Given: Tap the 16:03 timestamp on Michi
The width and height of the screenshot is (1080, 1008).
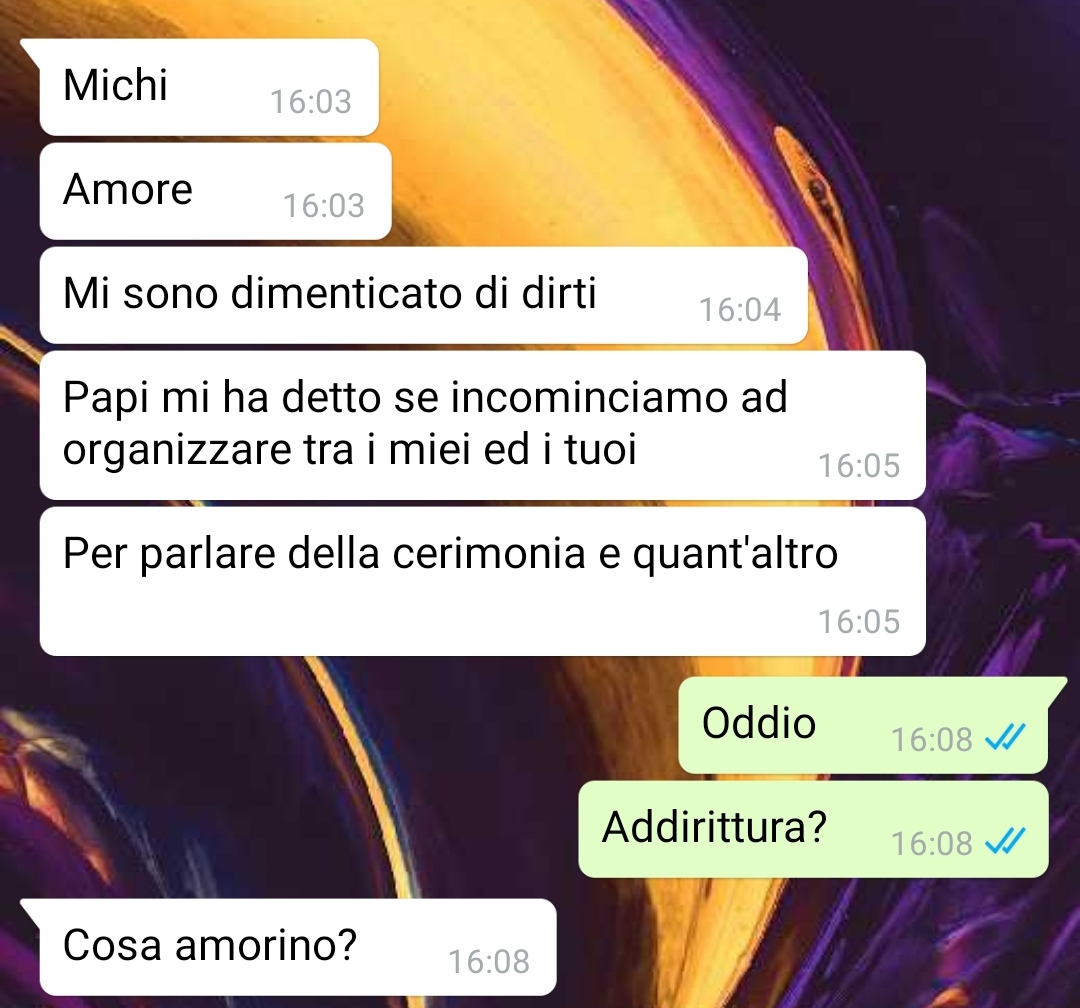Looking at the screenshot, I should pos(311,102).
